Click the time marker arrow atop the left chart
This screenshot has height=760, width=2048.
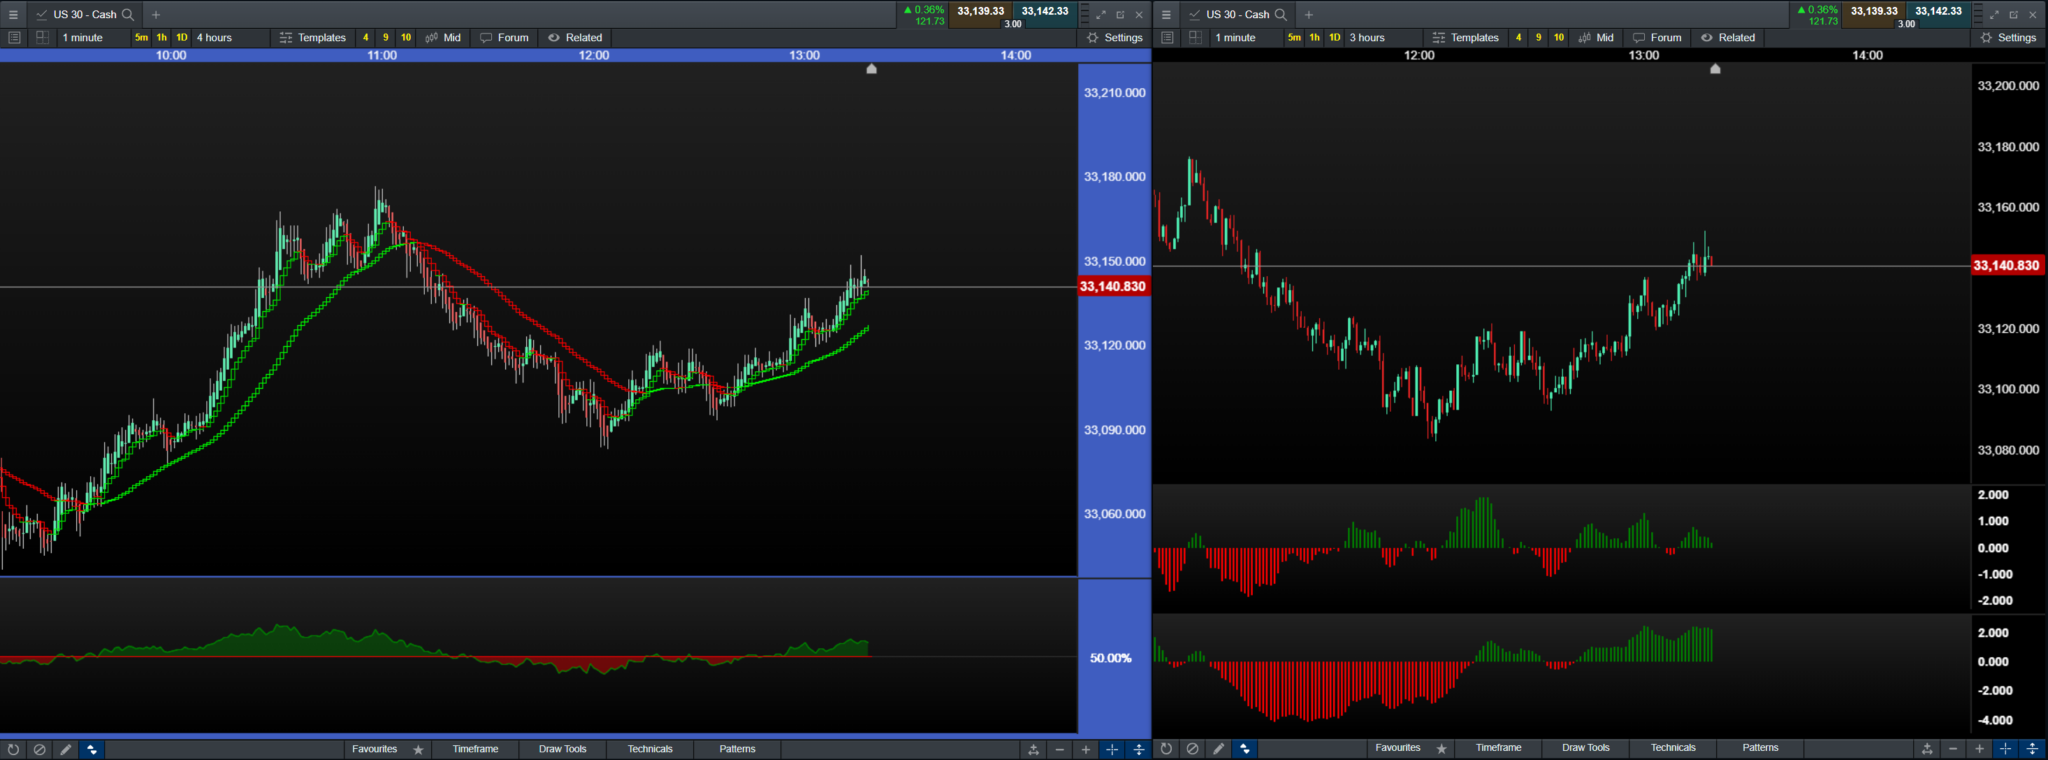click(x=872, y=69)
